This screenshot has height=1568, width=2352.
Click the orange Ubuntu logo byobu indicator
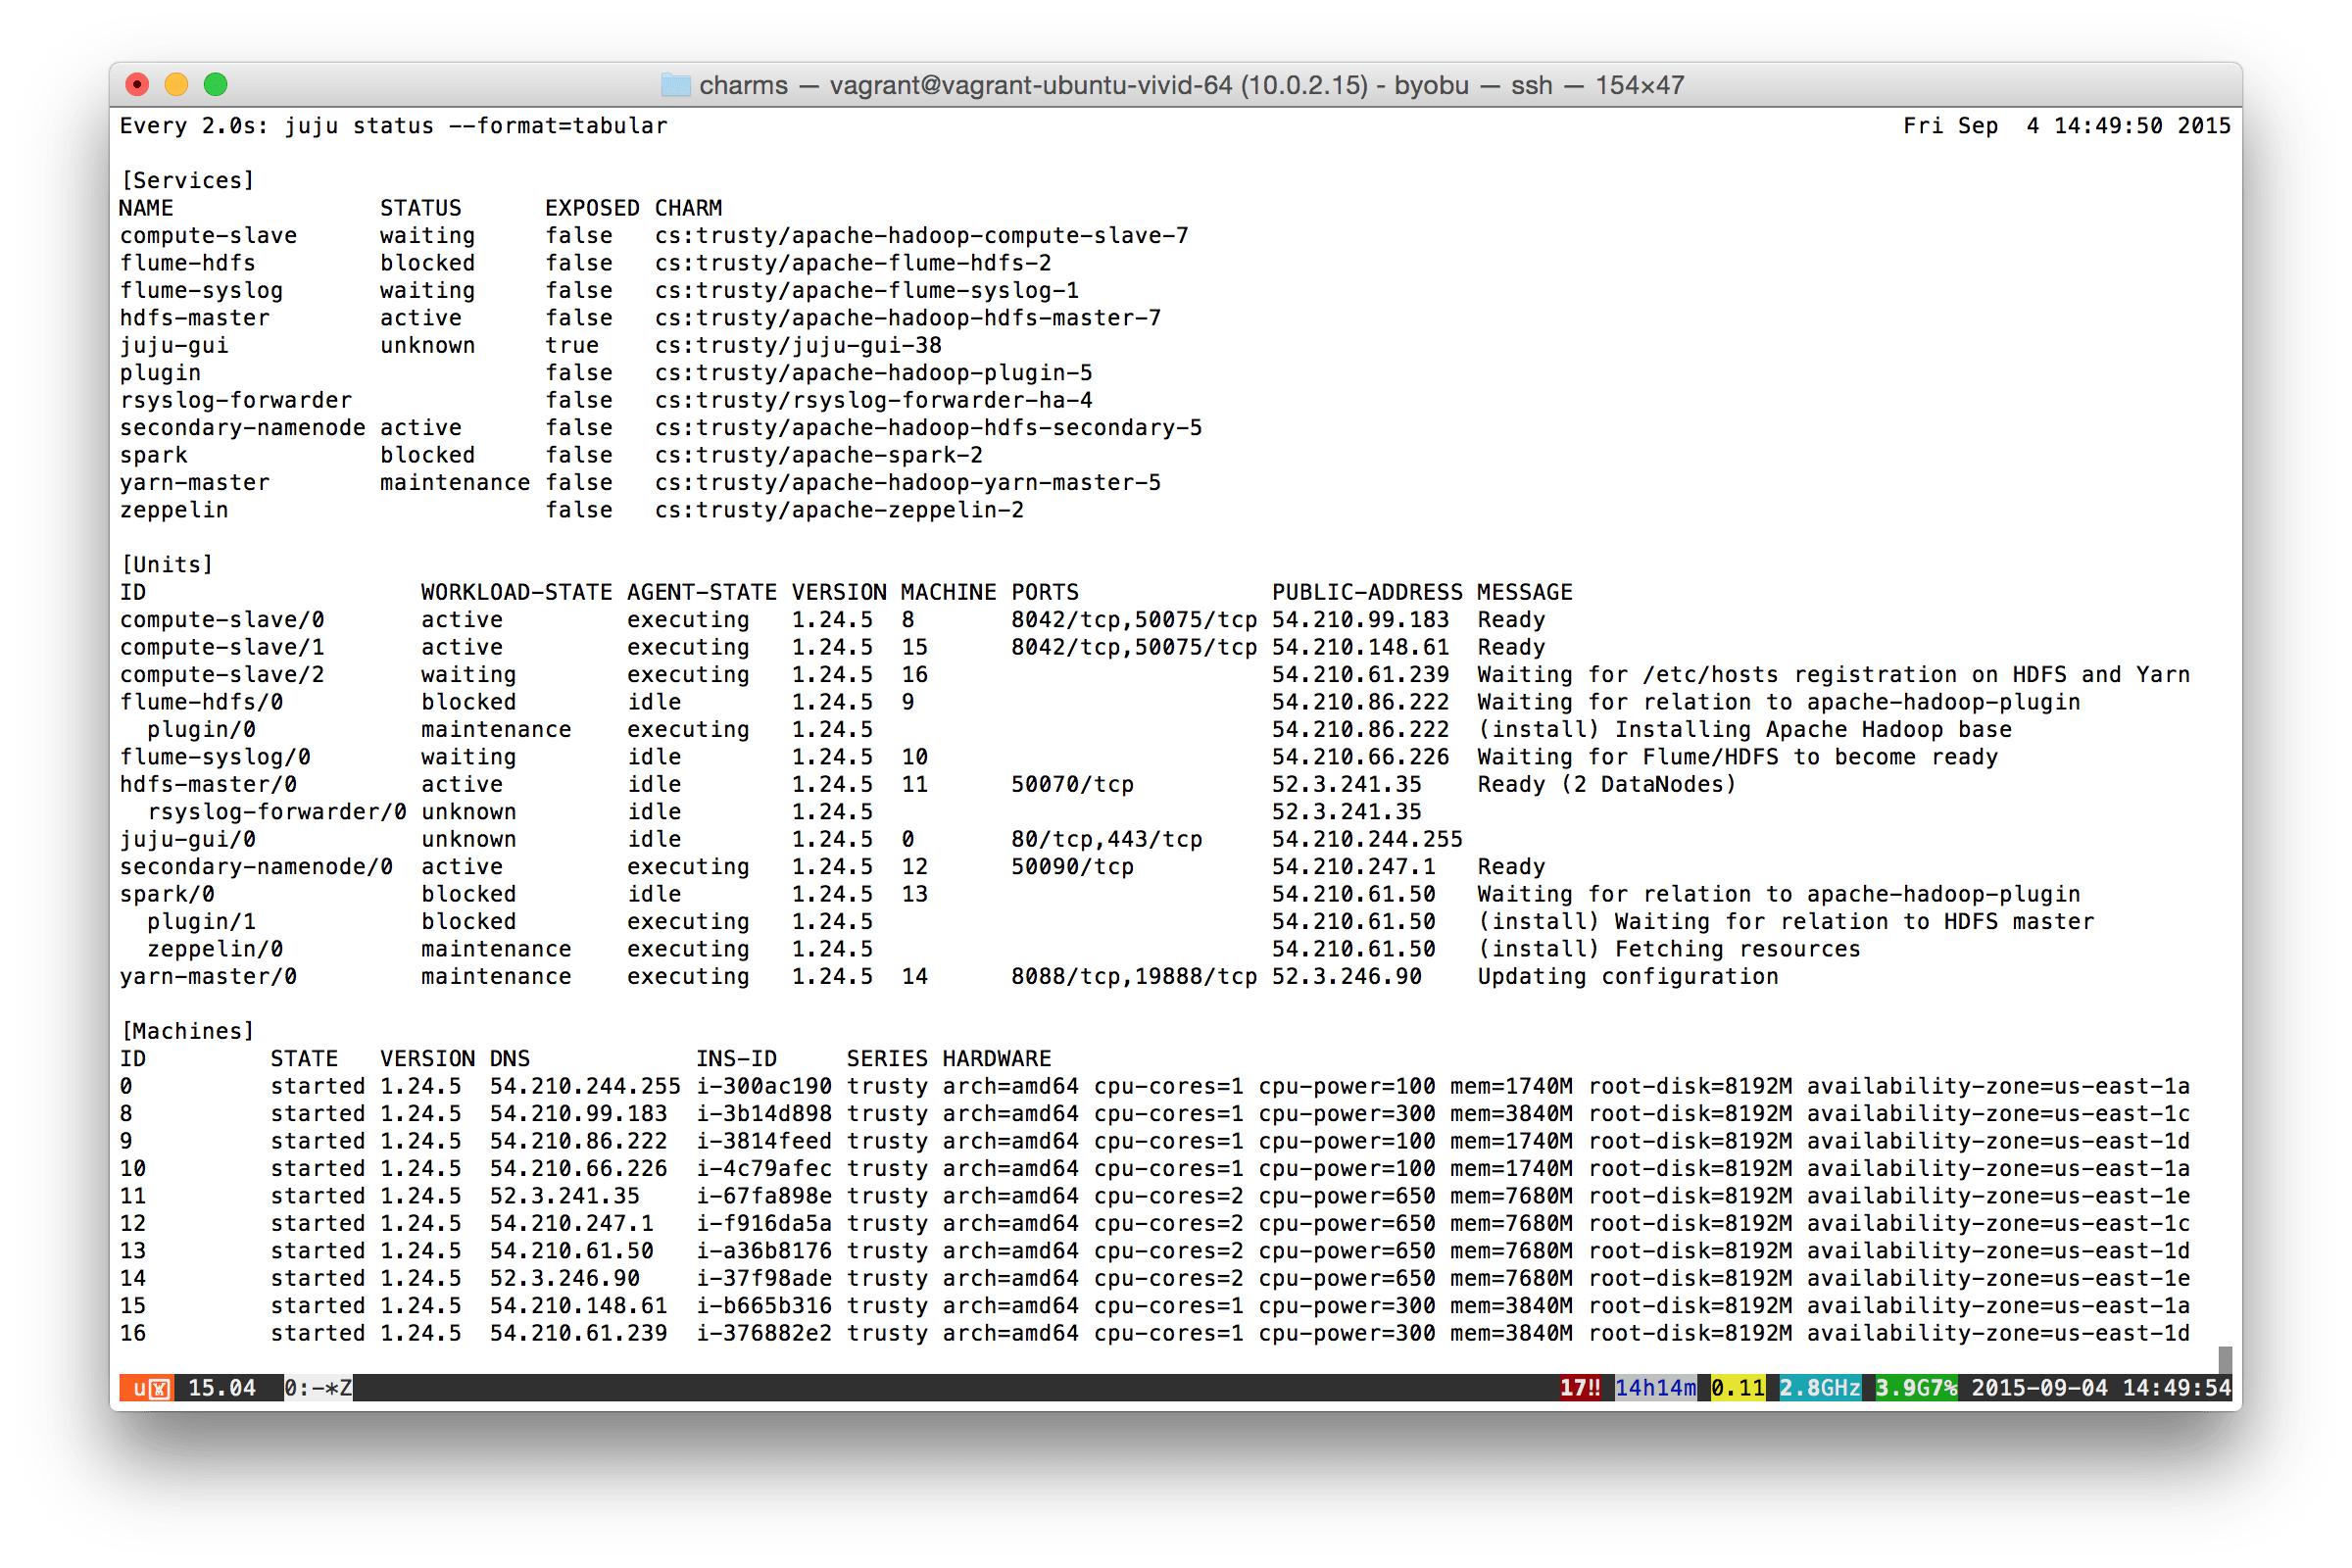tap(148, 1388)
